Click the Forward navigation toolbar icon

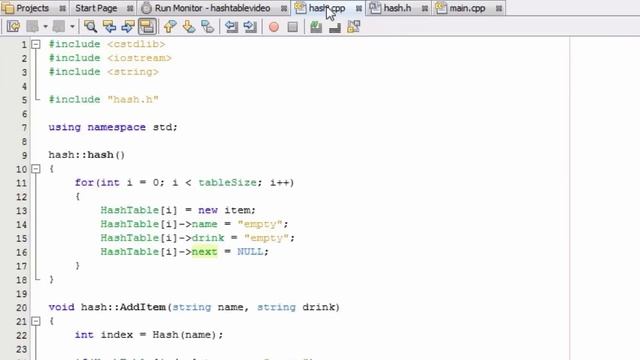tap(59, 27)
